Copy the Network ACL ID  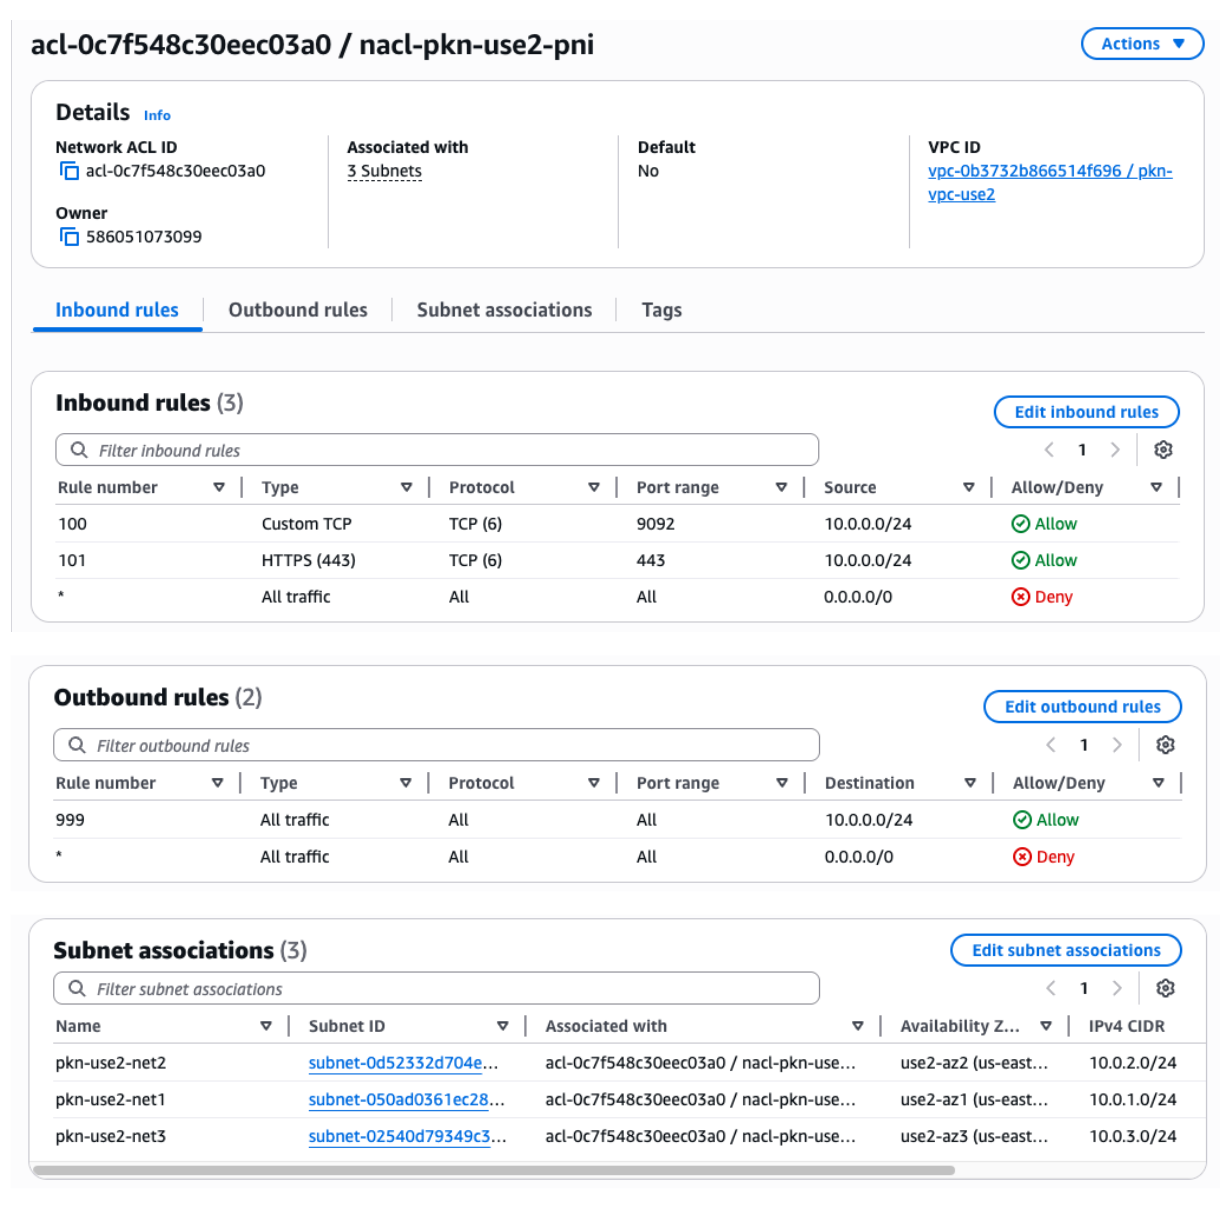click(x=69, y=171)
